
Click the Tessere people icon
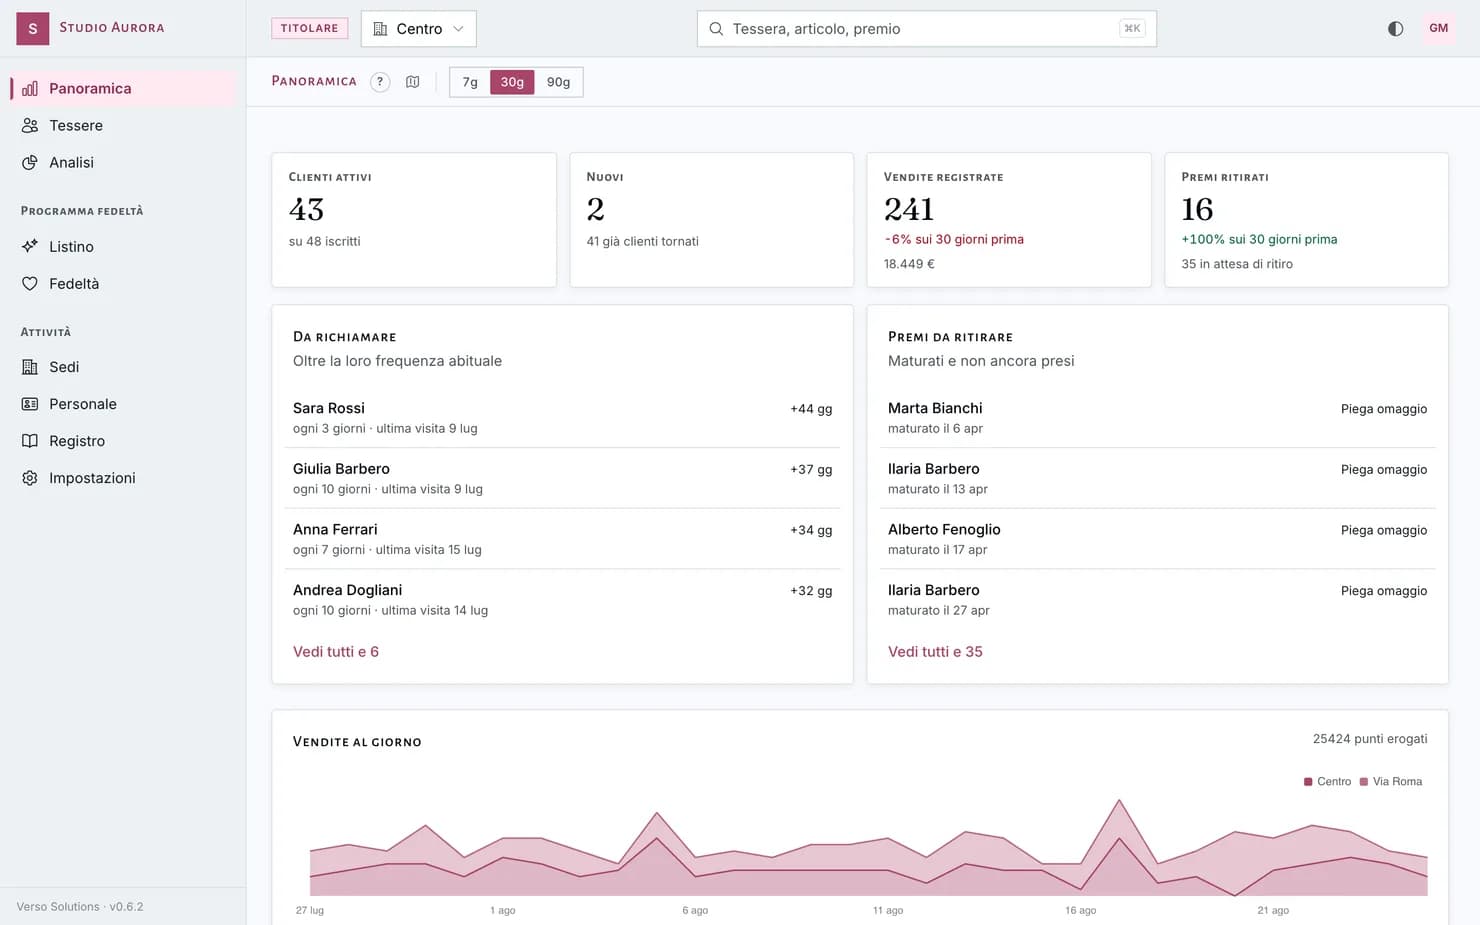pos(30,125)
